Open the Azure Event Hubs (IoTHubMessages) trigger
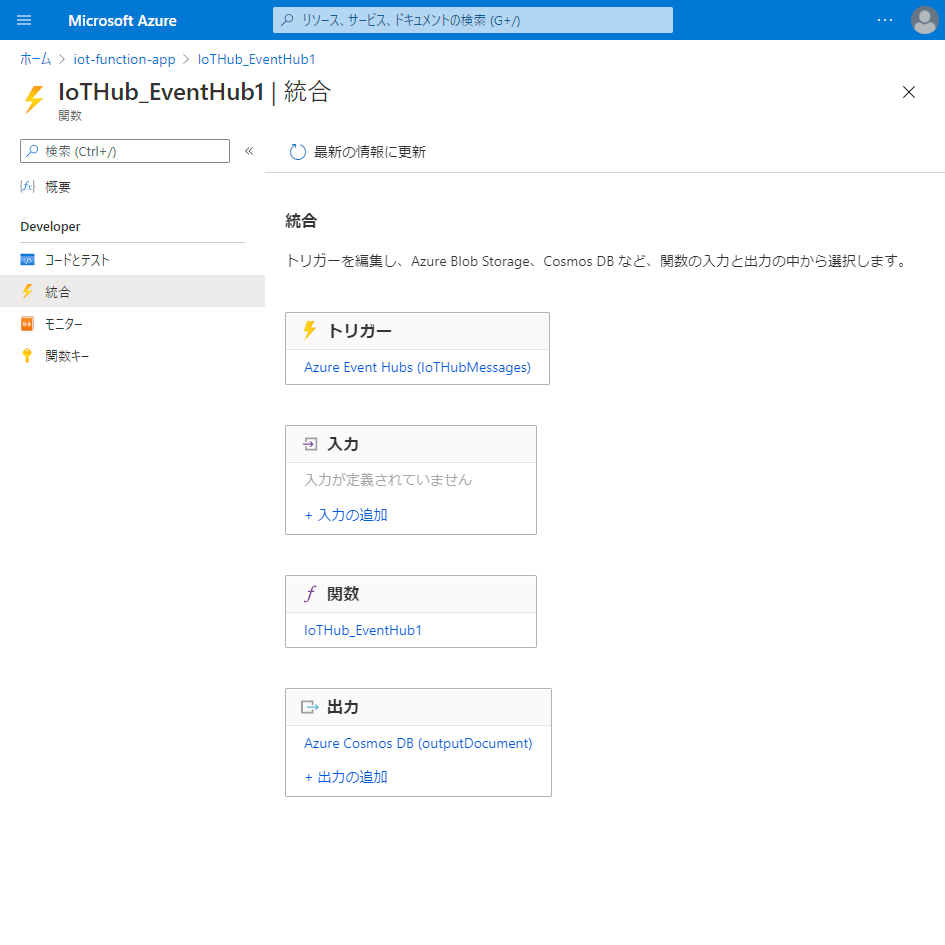The image size is (945, 945). pyautogui.click(x=417, y=367)
